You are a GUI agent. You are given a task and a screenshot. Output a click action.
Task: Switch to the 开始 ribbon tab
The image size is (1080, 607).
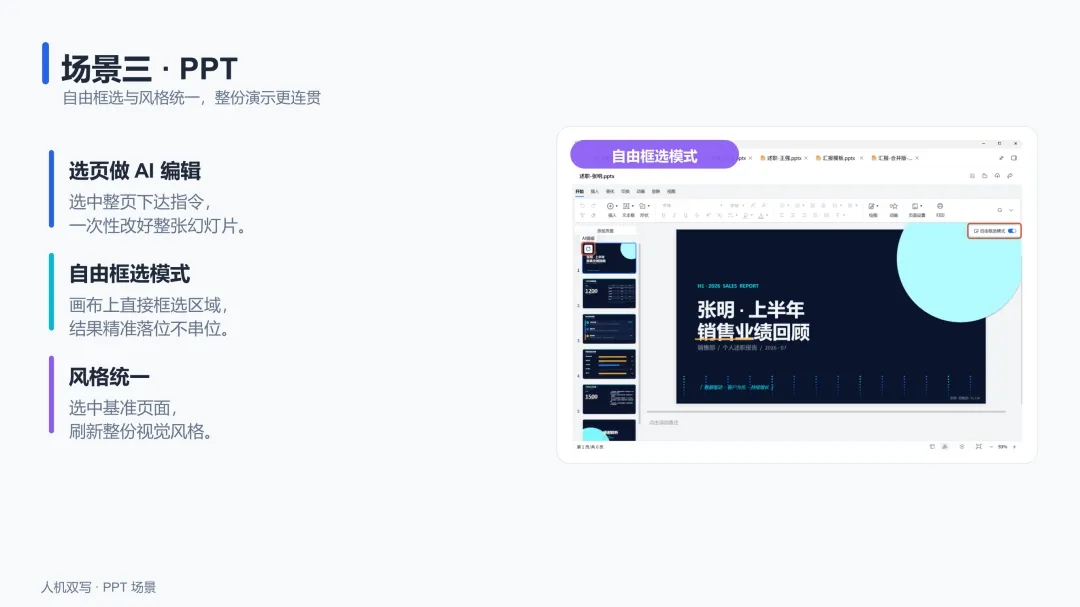(x=579, y=192)
